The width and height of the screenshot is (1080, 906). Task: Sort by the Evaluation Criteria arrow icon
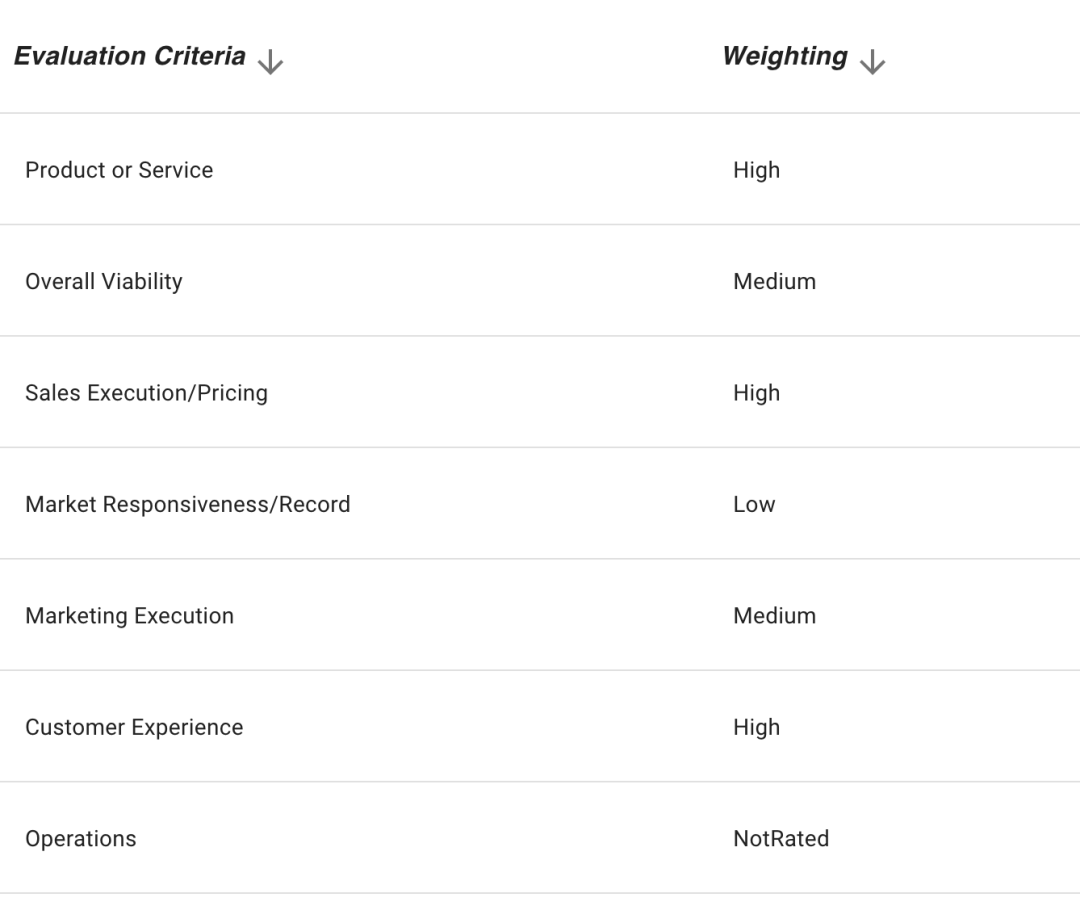270,61
